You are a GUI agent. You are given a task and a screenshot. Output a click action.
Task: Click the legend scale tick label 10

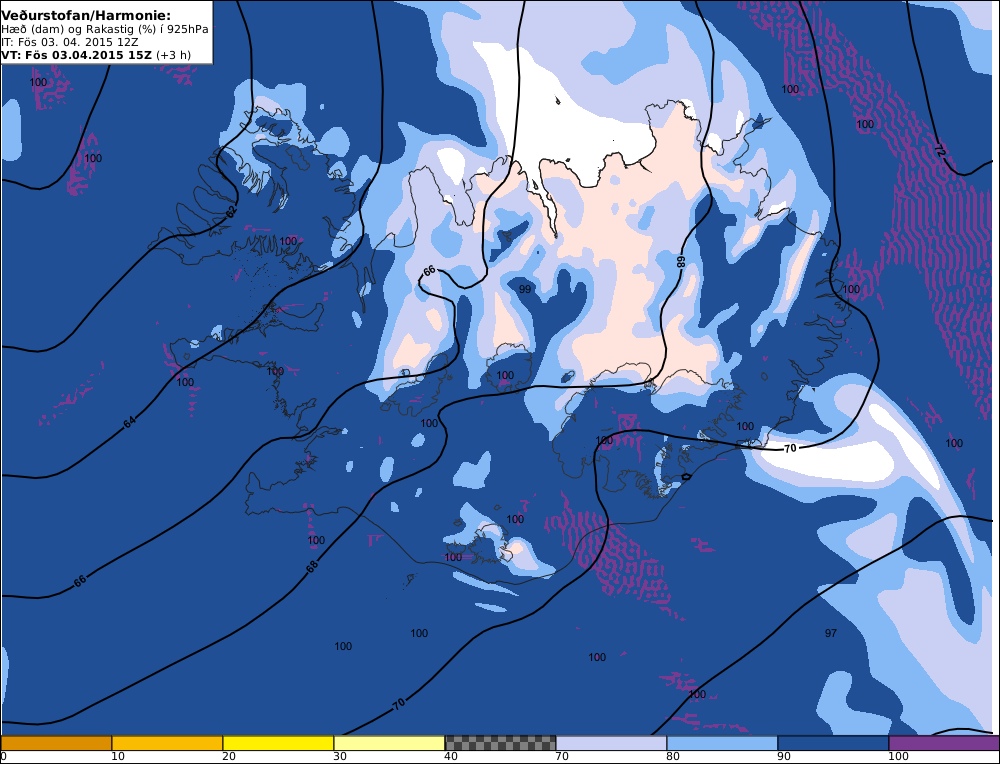click(x=118, y=756)
